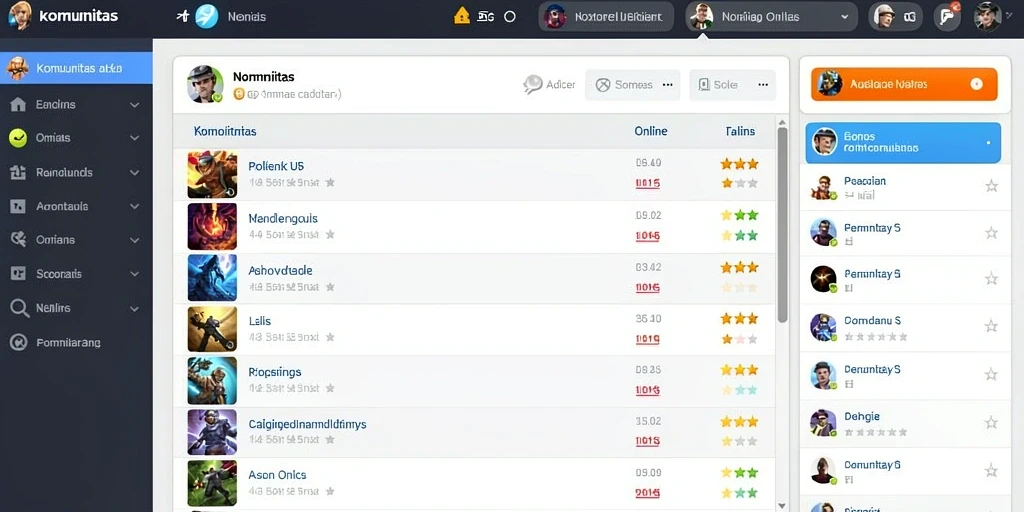Viewport: 1024px width, 512px height.
Task: Click the Nomnitas profile avatar in panel
Action: coord(205,84)
